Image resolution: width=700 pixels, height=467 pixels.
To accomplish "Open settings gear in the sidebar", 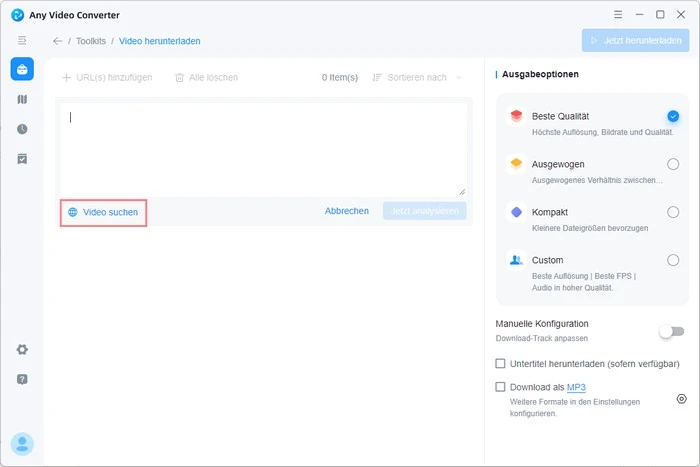I will coord(22,349).
